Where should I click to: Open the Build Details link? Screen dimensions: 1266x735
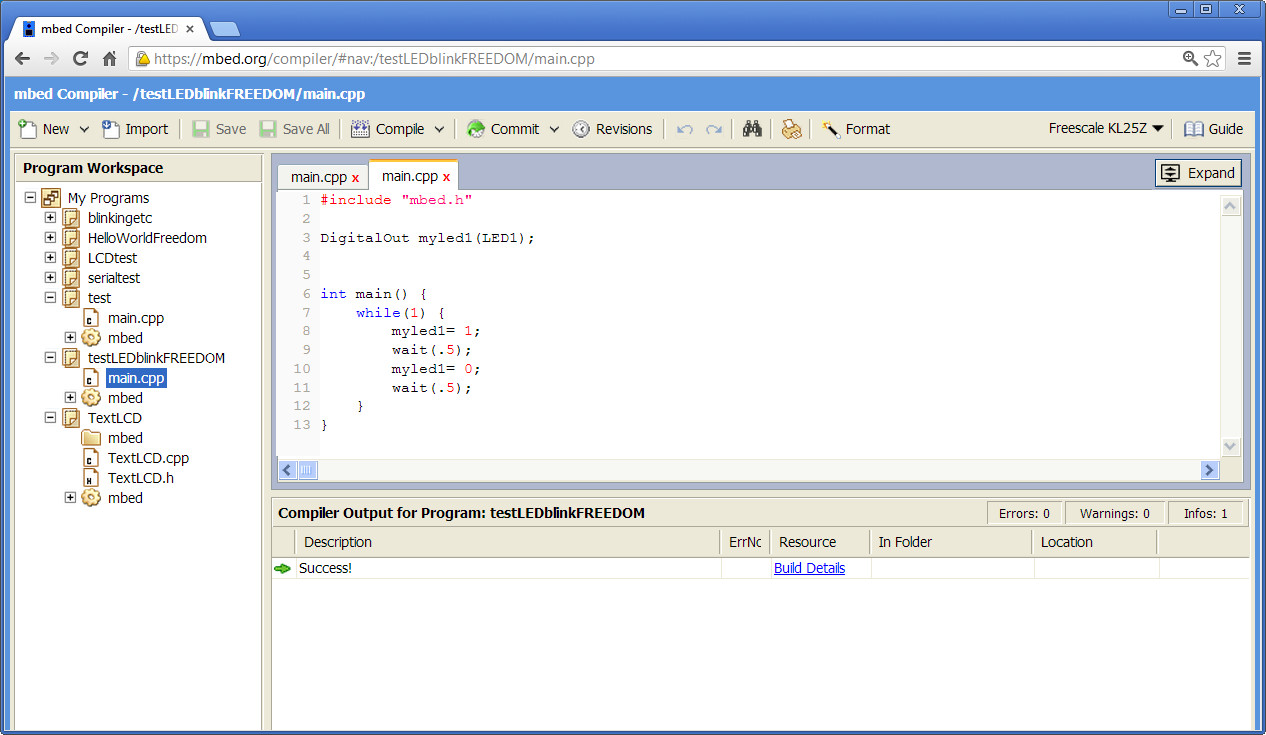(809, 568)
